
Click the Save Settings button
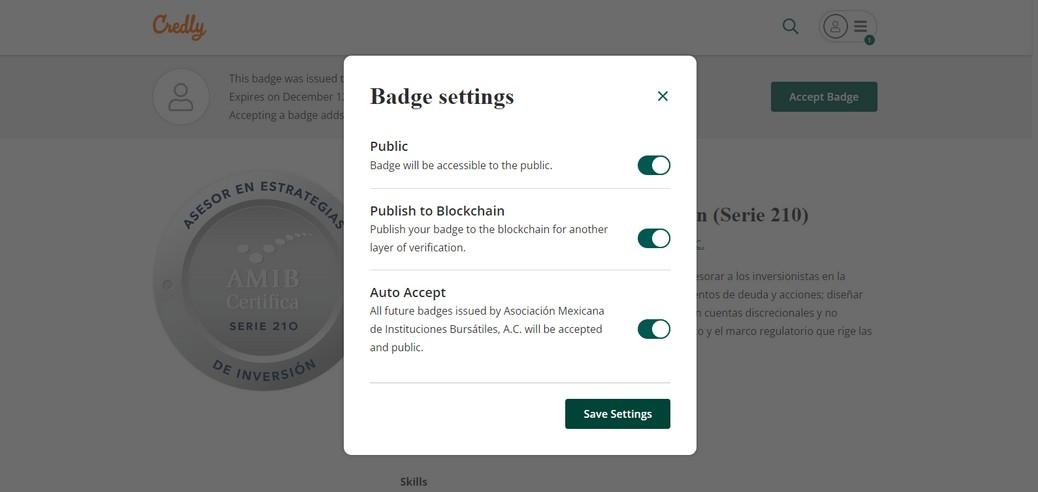click(617, 414)
